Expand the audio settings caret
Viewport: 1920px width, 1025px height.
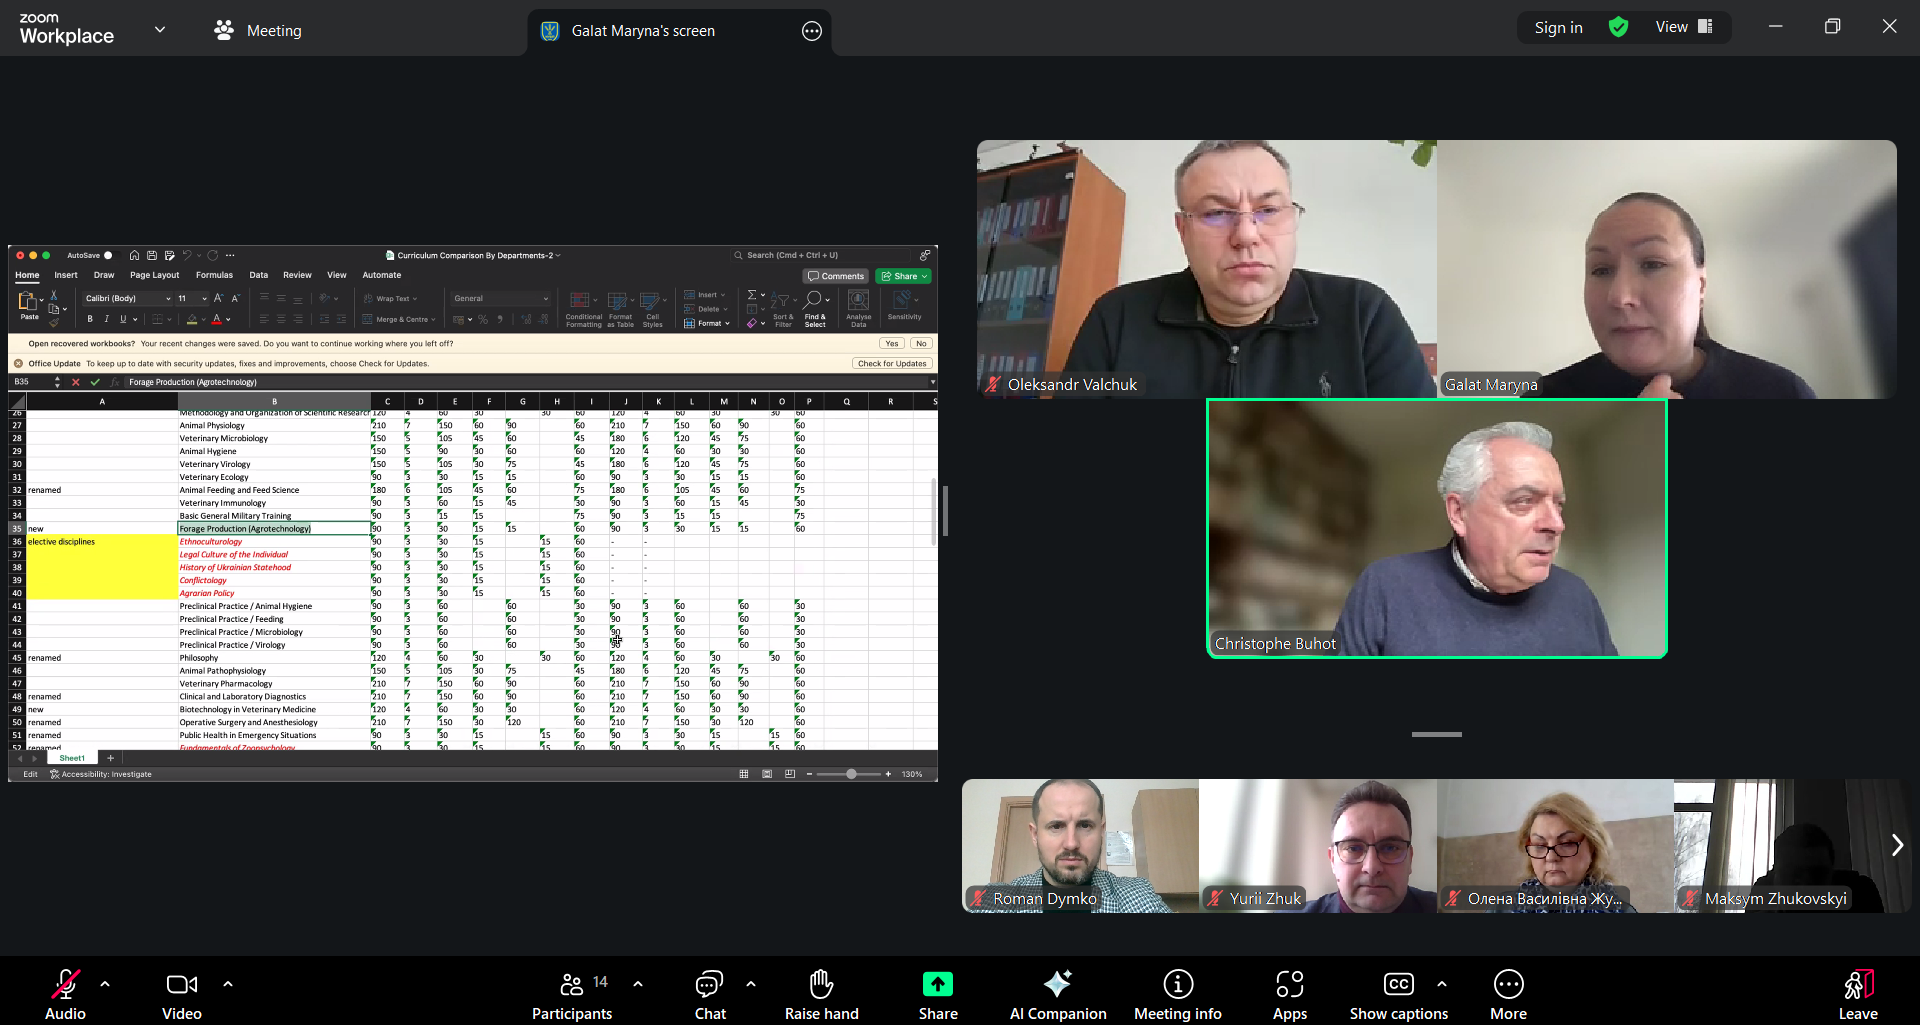[105, 984]
